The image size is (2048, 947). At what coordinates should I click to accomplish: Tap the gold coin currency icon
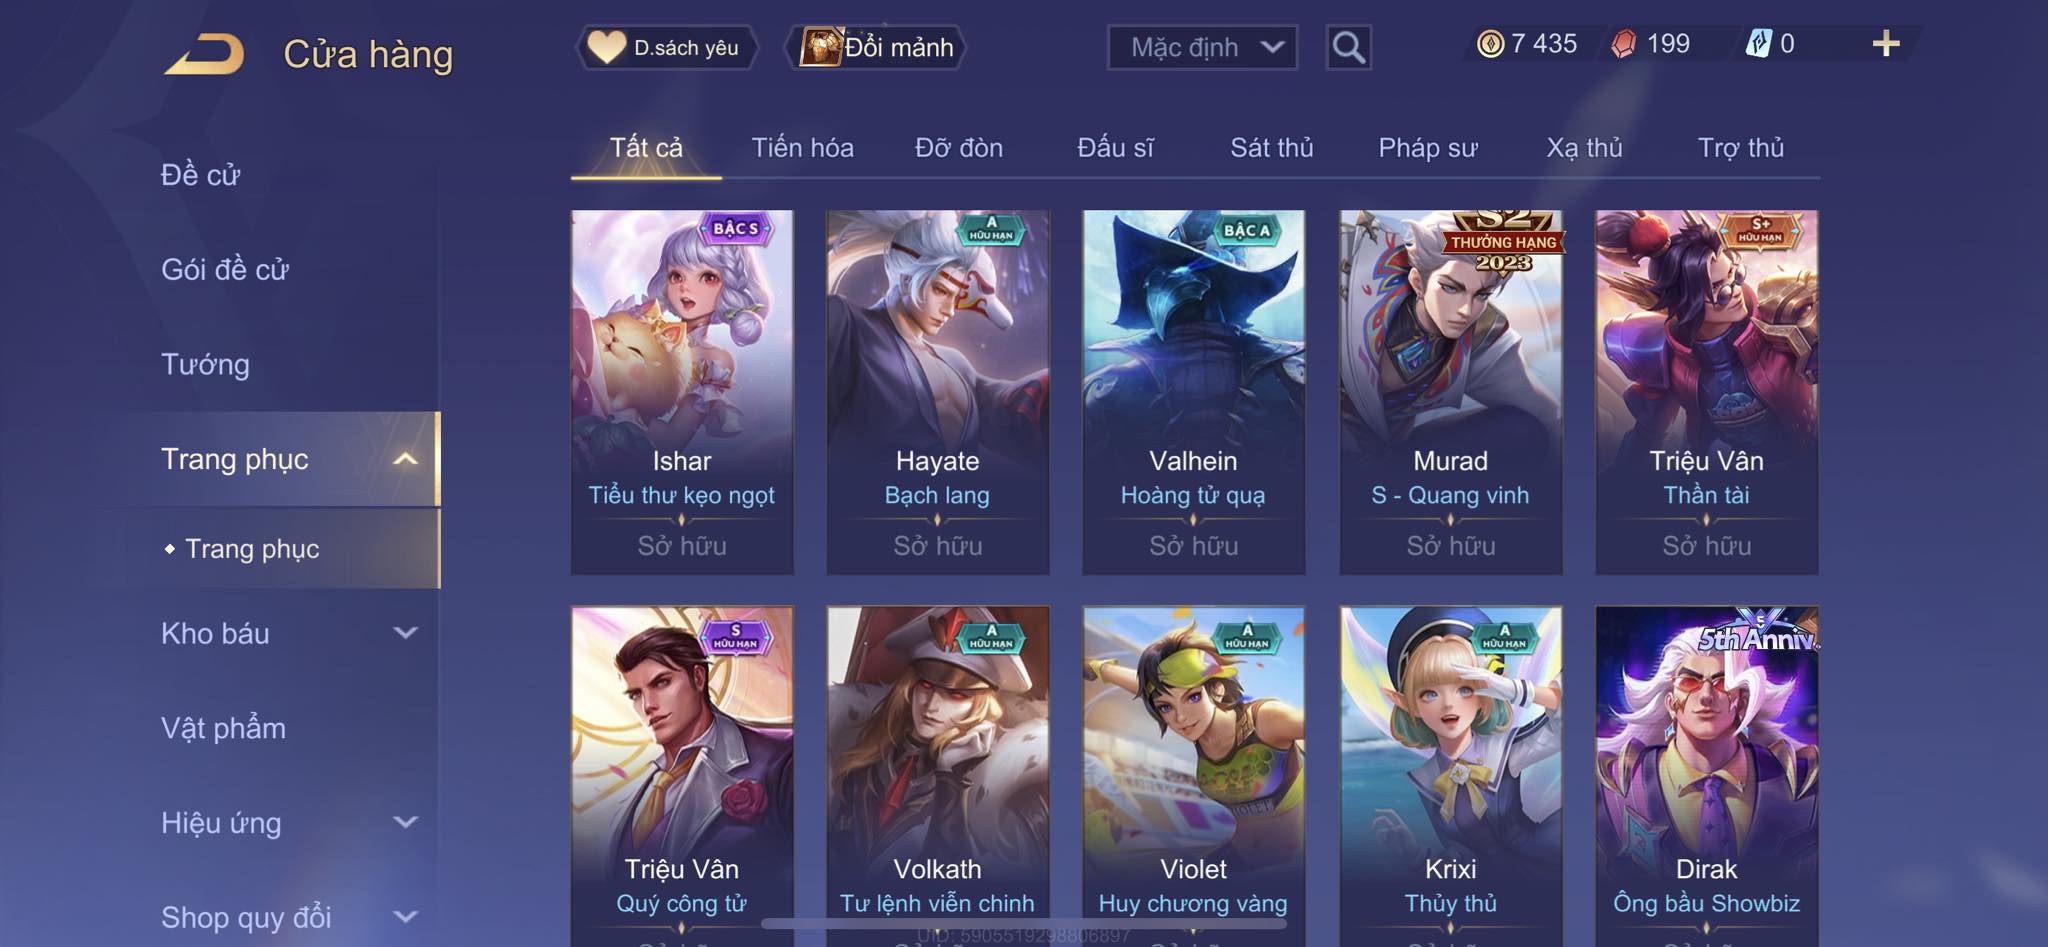[x=1490, y=44]
